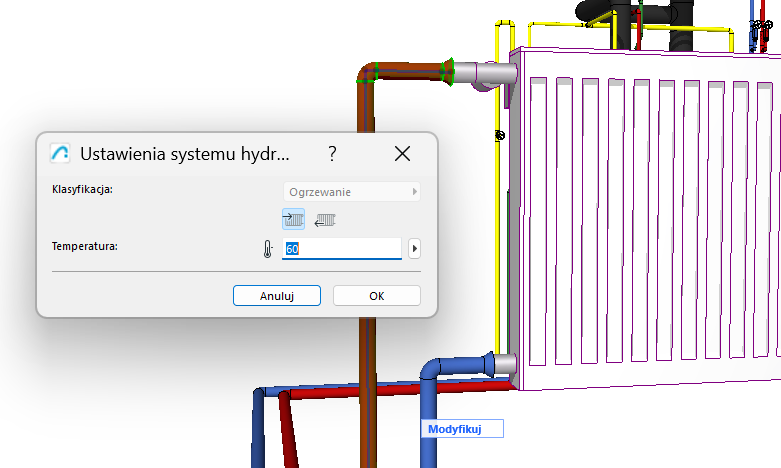Viewport: 781px width, 468px height.
Task: Open the help question mark in dialog
Action: tap(332, 154)
